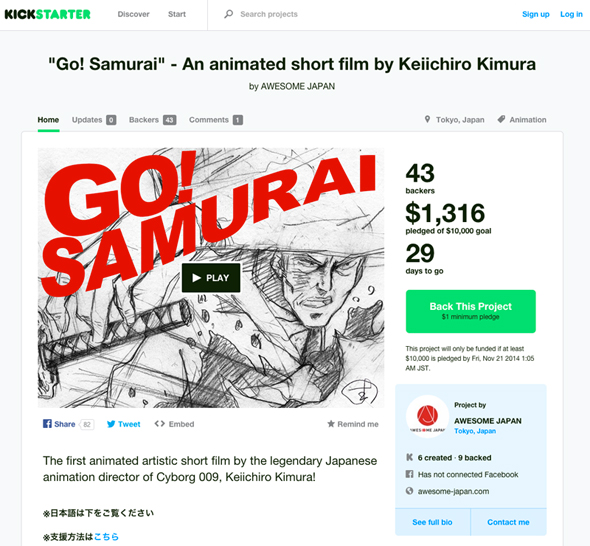Play the Go! Samurai video
This screenshot has height=546, width=590.
click(x=211, y=278)
